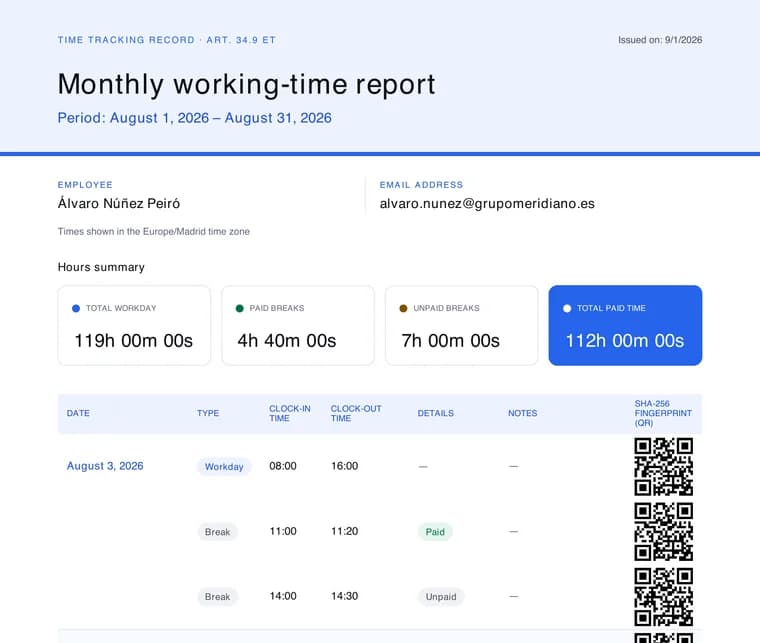Select the Total Workday card
Image resolution: width=760 pixels, height=643 pixels.
(x=134, y=325)
